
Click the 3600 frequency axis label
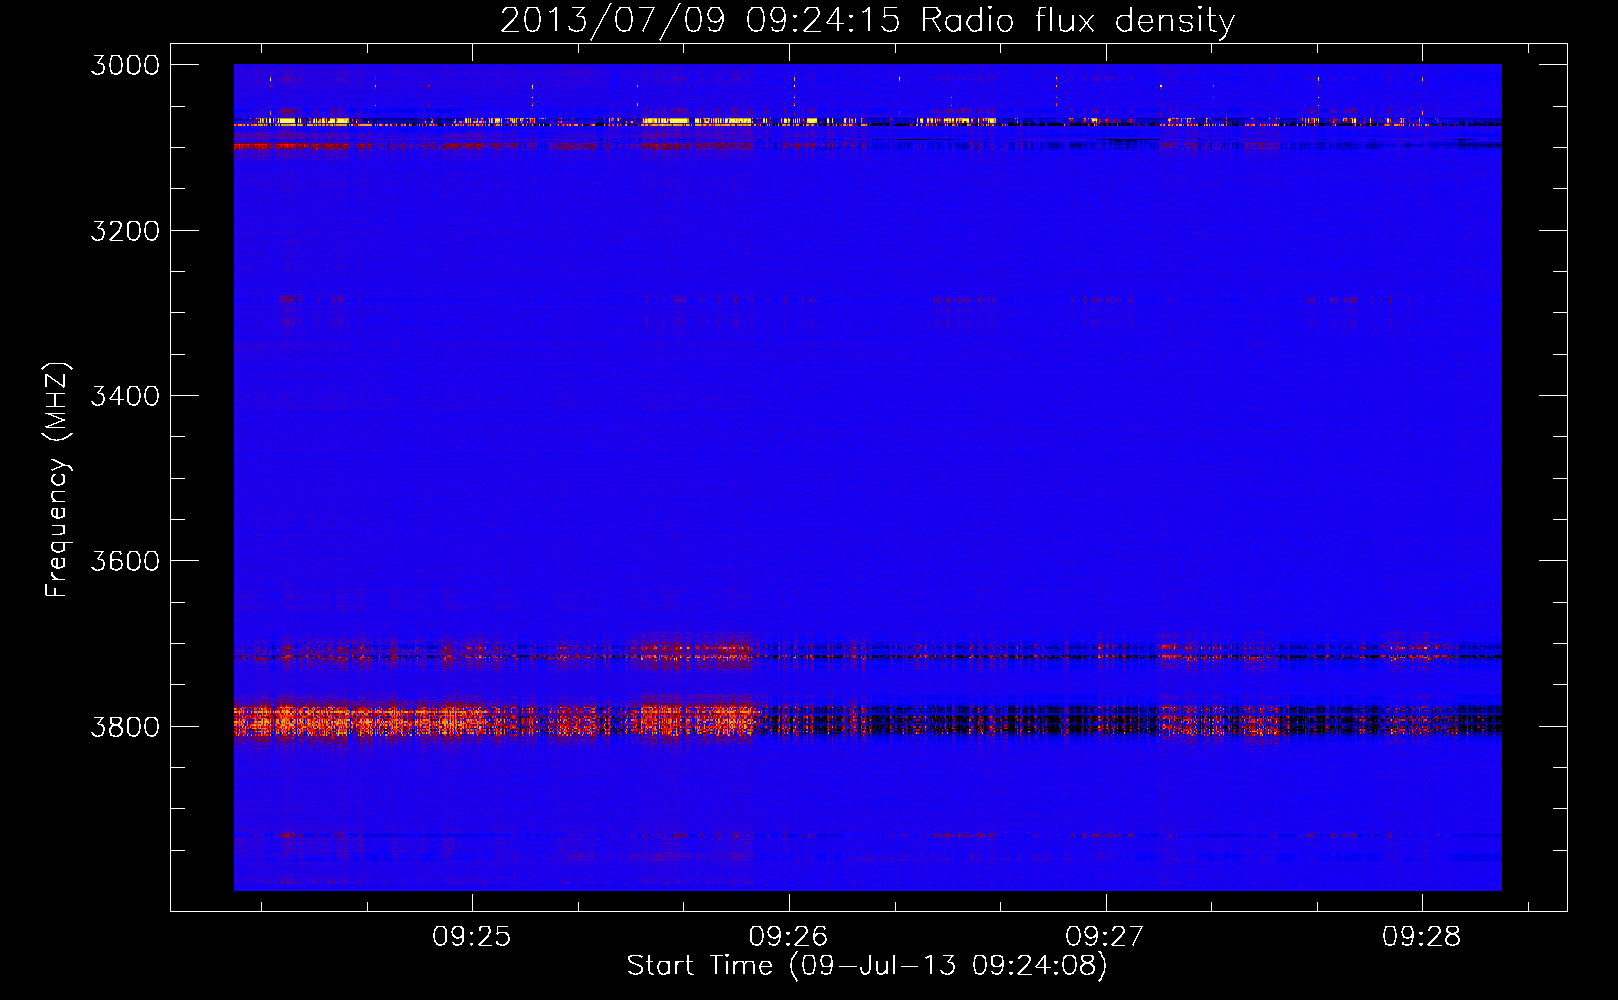125,561
